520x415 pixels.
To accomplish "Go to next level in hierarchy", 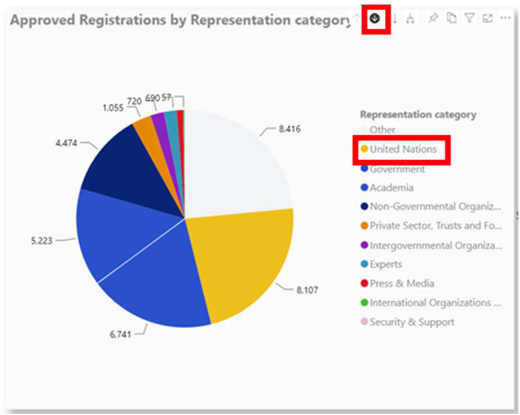I will [x=395, y=18].
